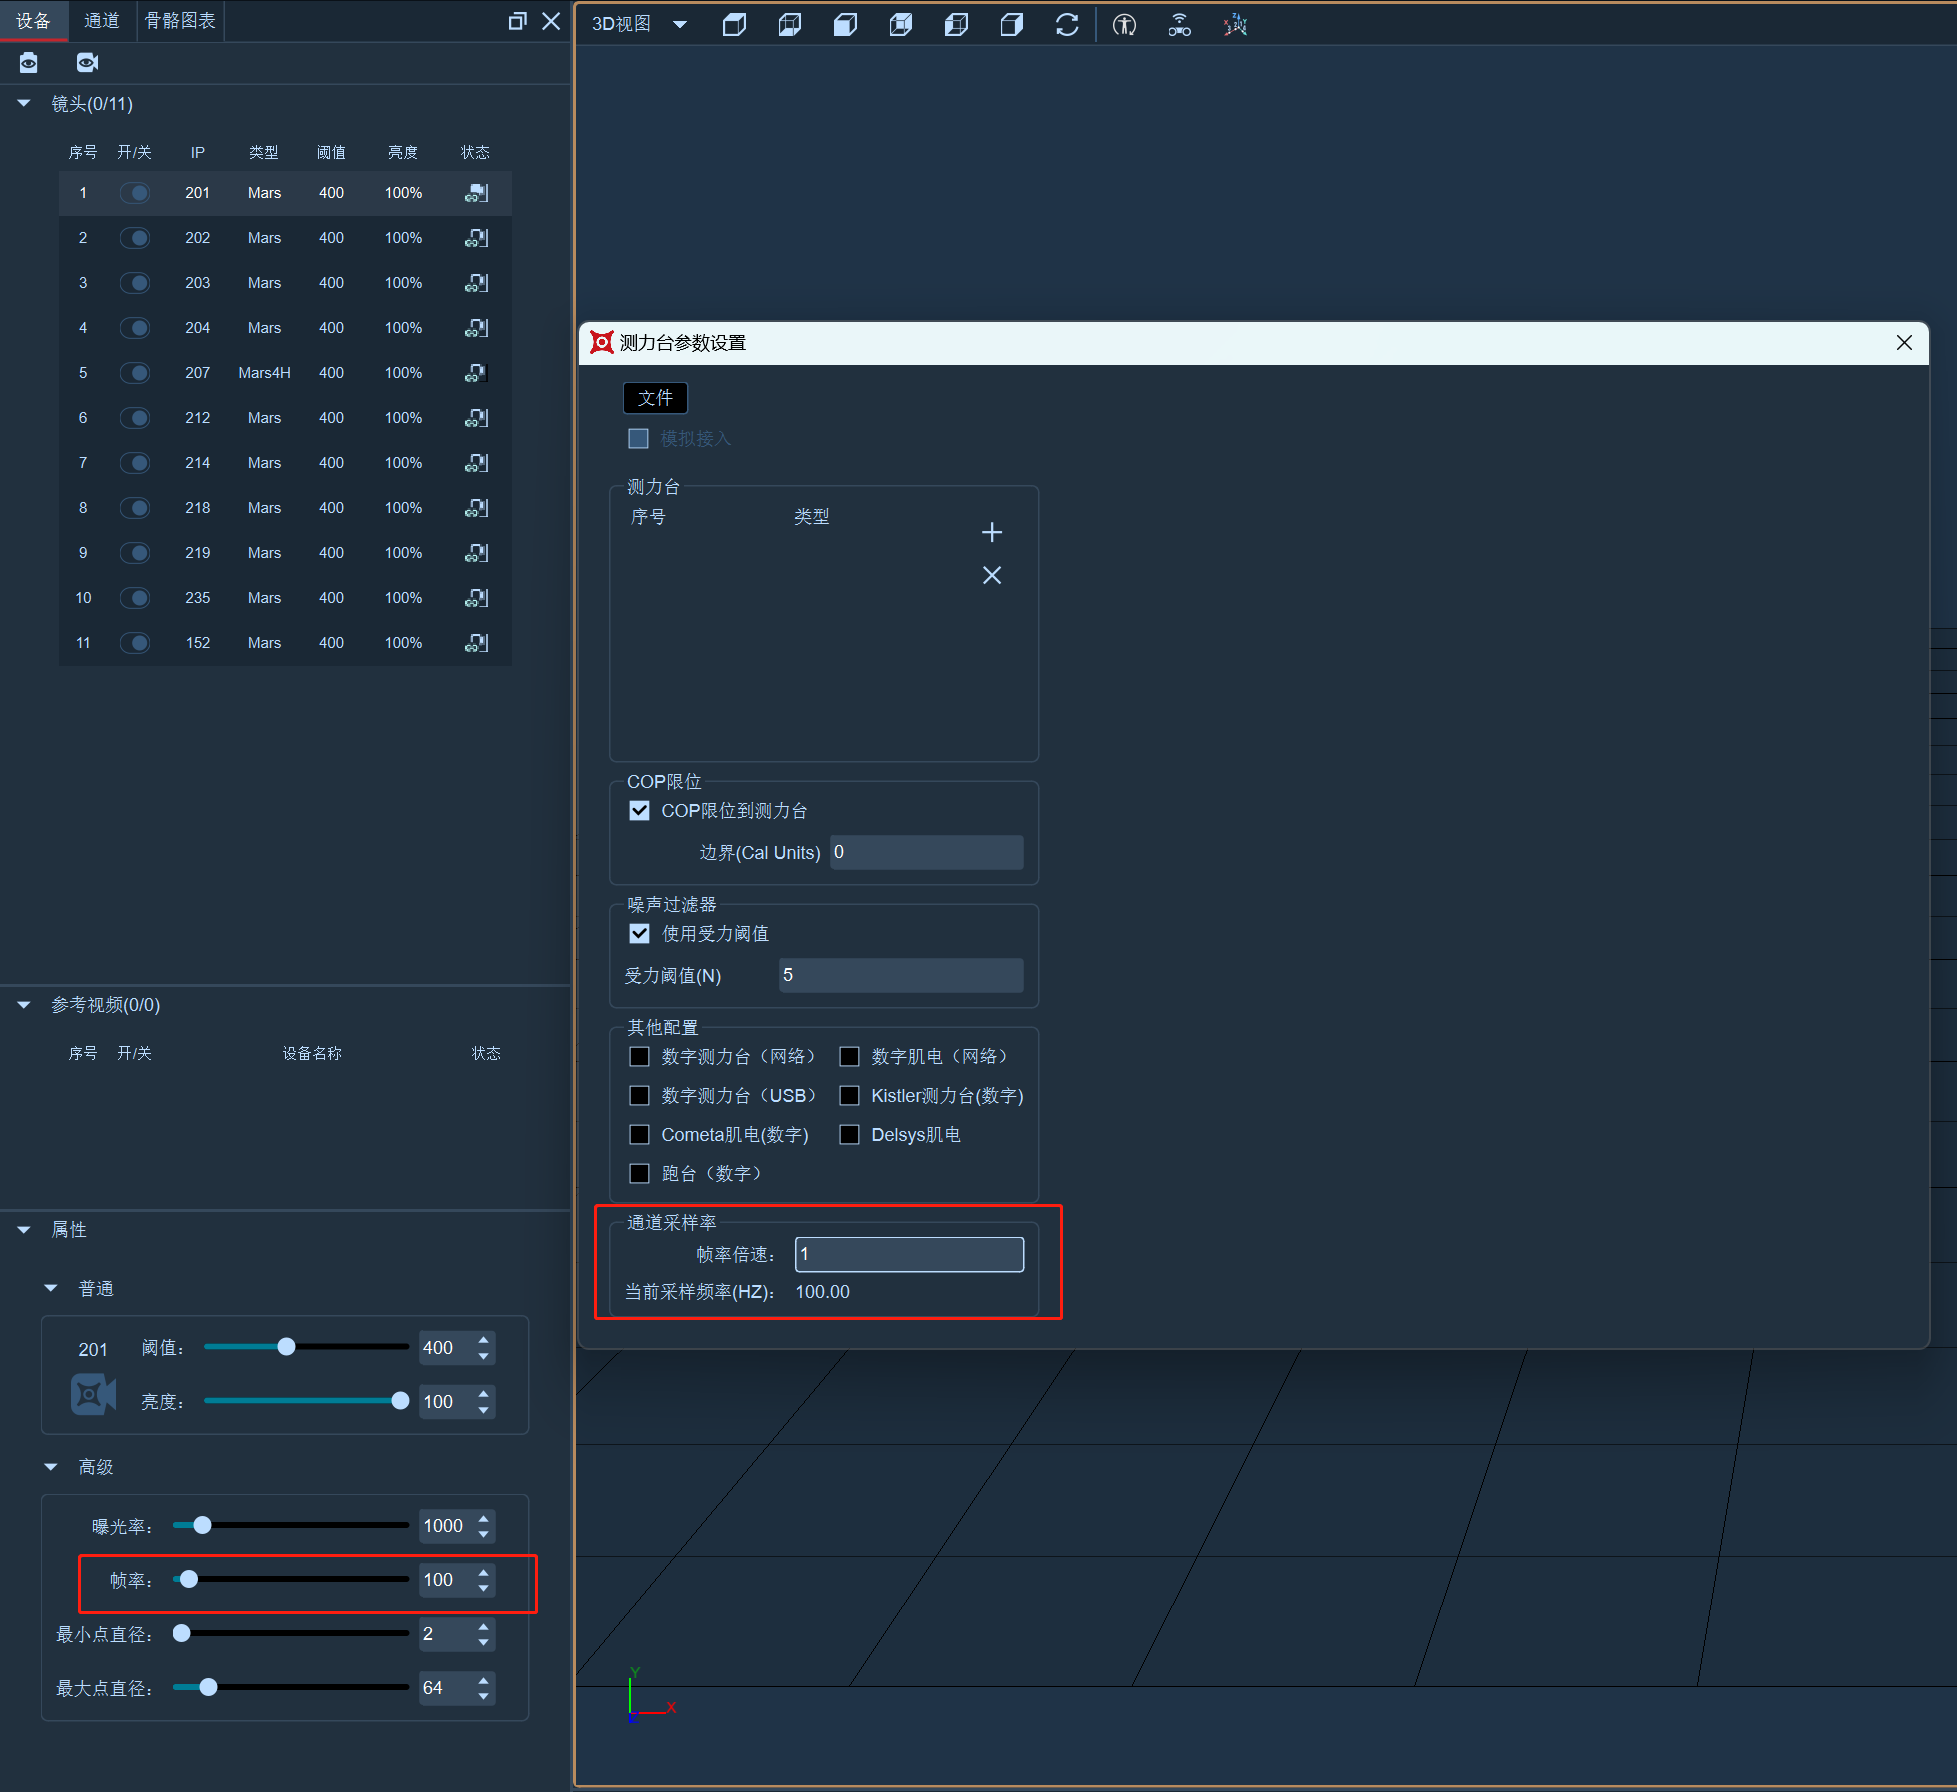This screenshot has height=1792, width=1957.
Task: Click the refresh view icon in 3D toolbar
Action: pyautogui.click(x=1067, y=24)
